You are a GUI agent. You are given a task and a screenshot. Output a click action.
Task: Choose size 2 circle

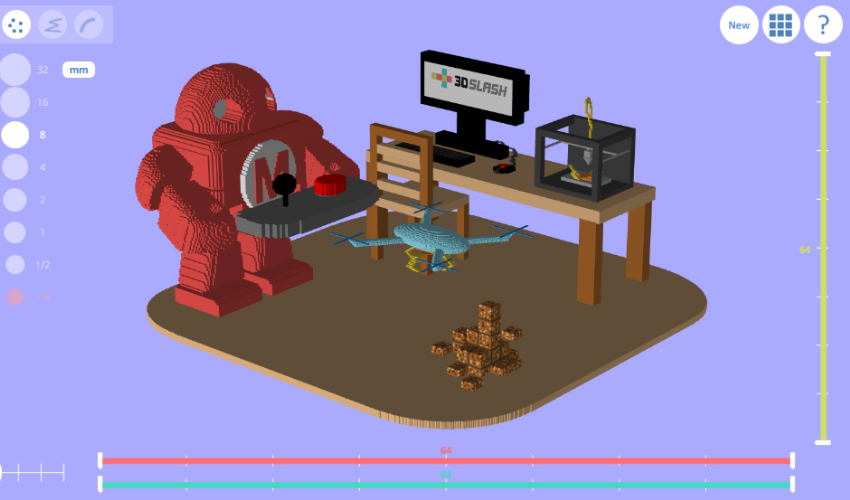click(15, 200)
